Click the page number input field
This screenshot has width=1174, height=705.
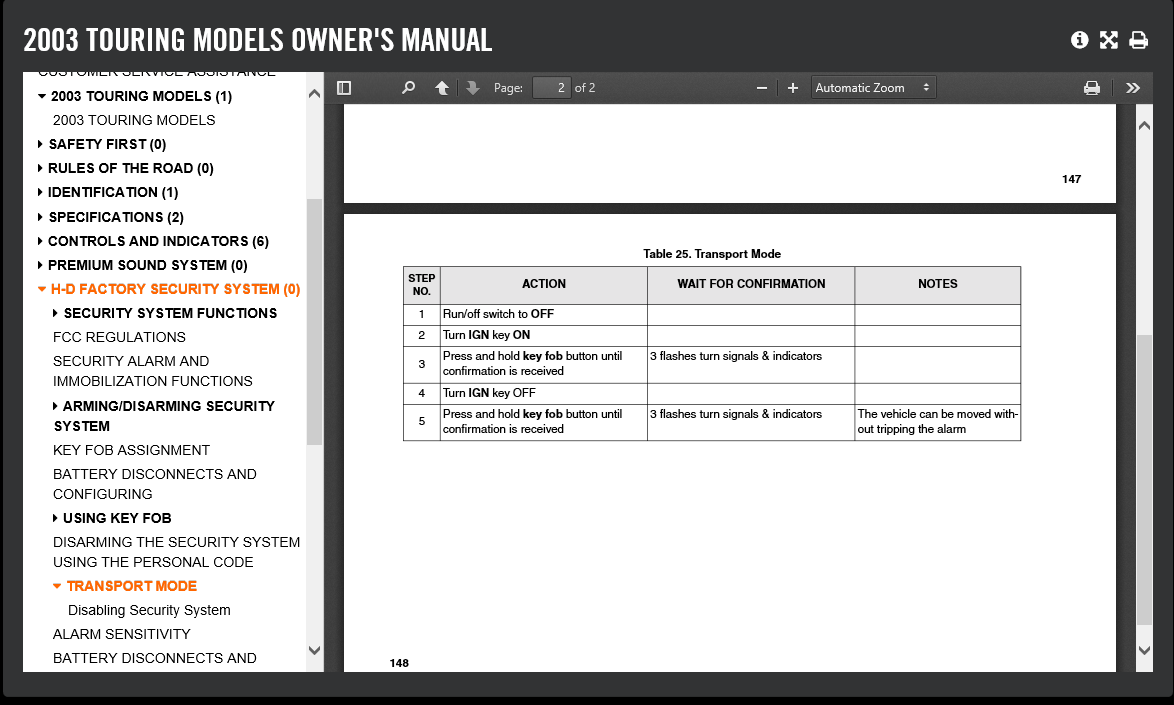[x=551, y=88]
